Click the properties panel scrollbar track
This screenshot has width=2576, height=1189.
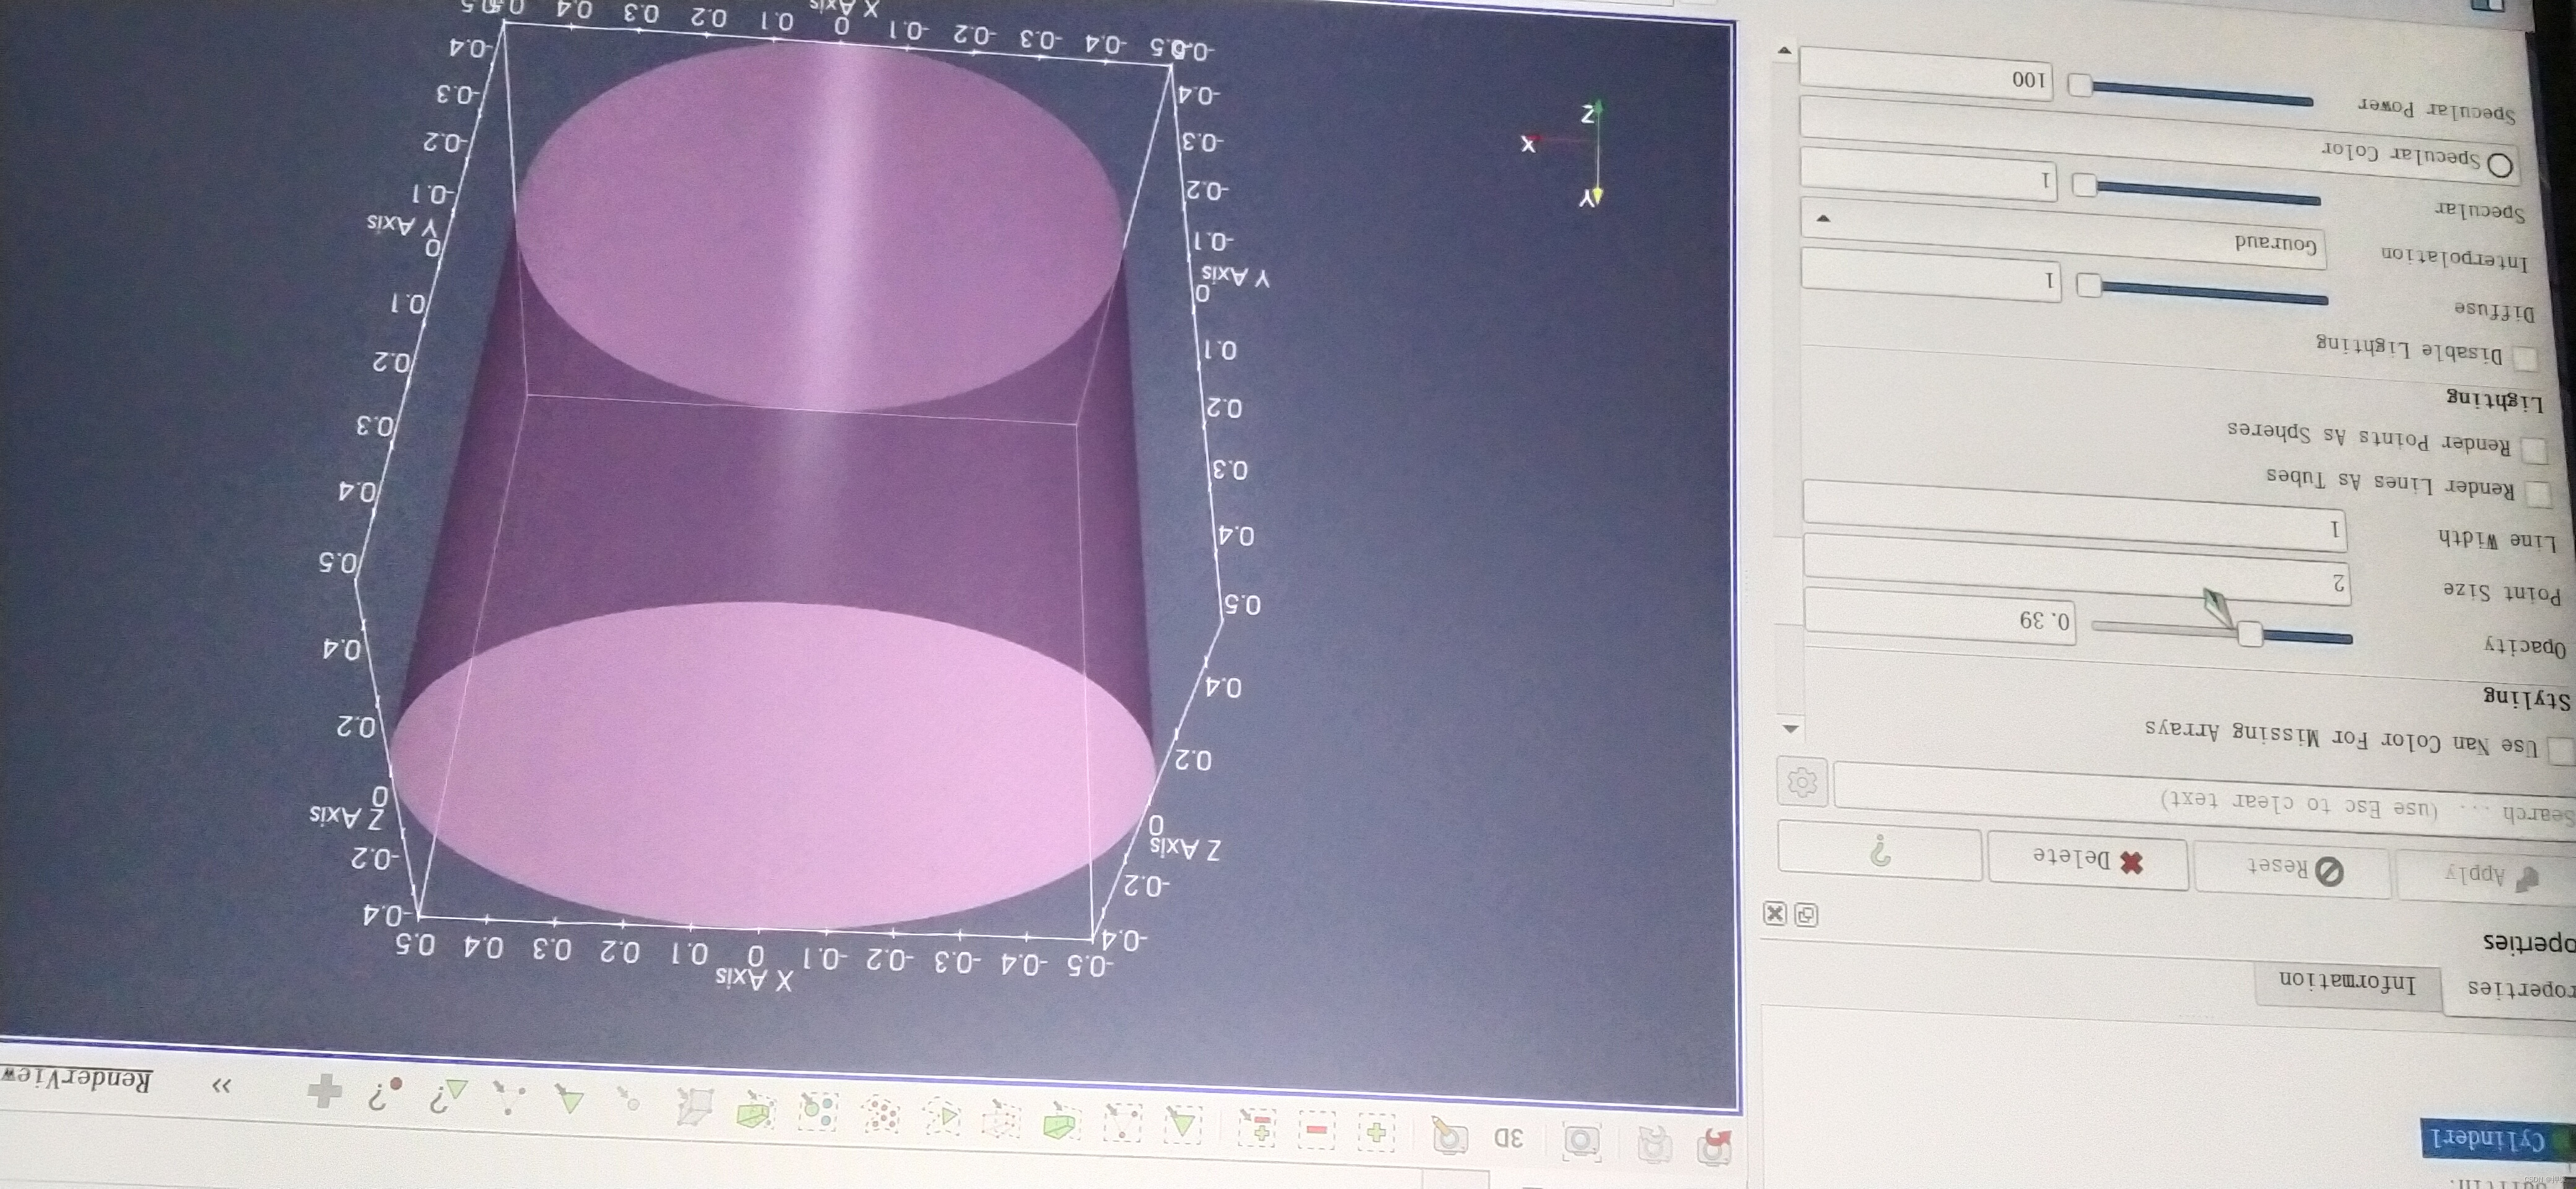[x=1788, y=390]
